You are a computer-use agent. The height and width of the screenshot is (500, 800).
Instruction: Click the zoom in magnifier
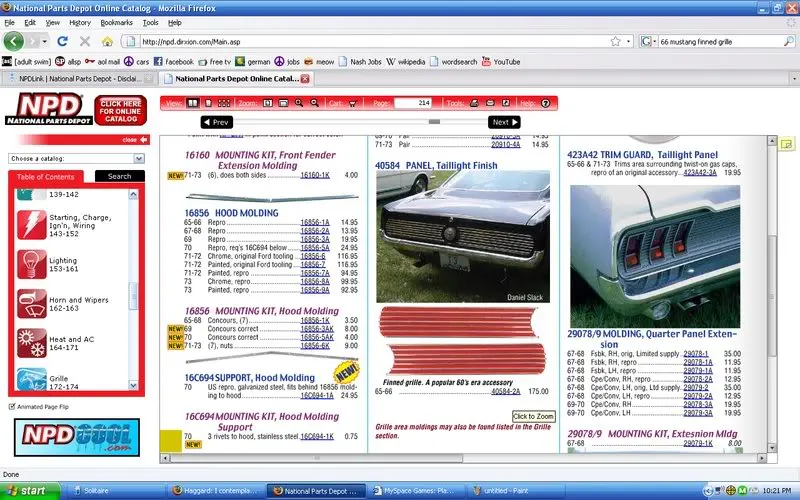click(299, 103)
